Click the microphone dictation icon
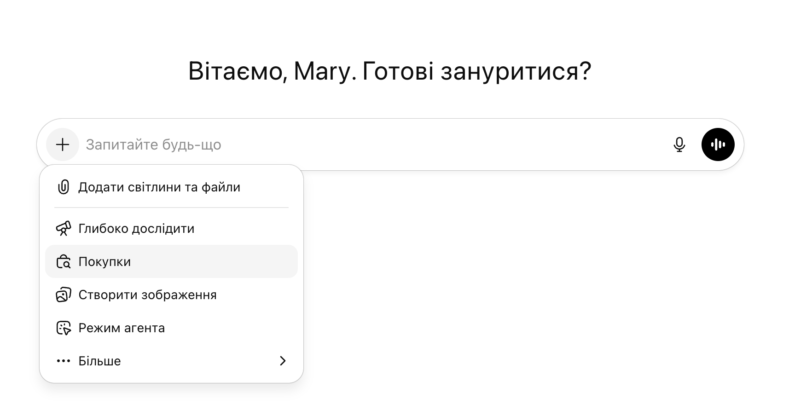The width and height of the screenshot is (789, 416). coord(679,145)
